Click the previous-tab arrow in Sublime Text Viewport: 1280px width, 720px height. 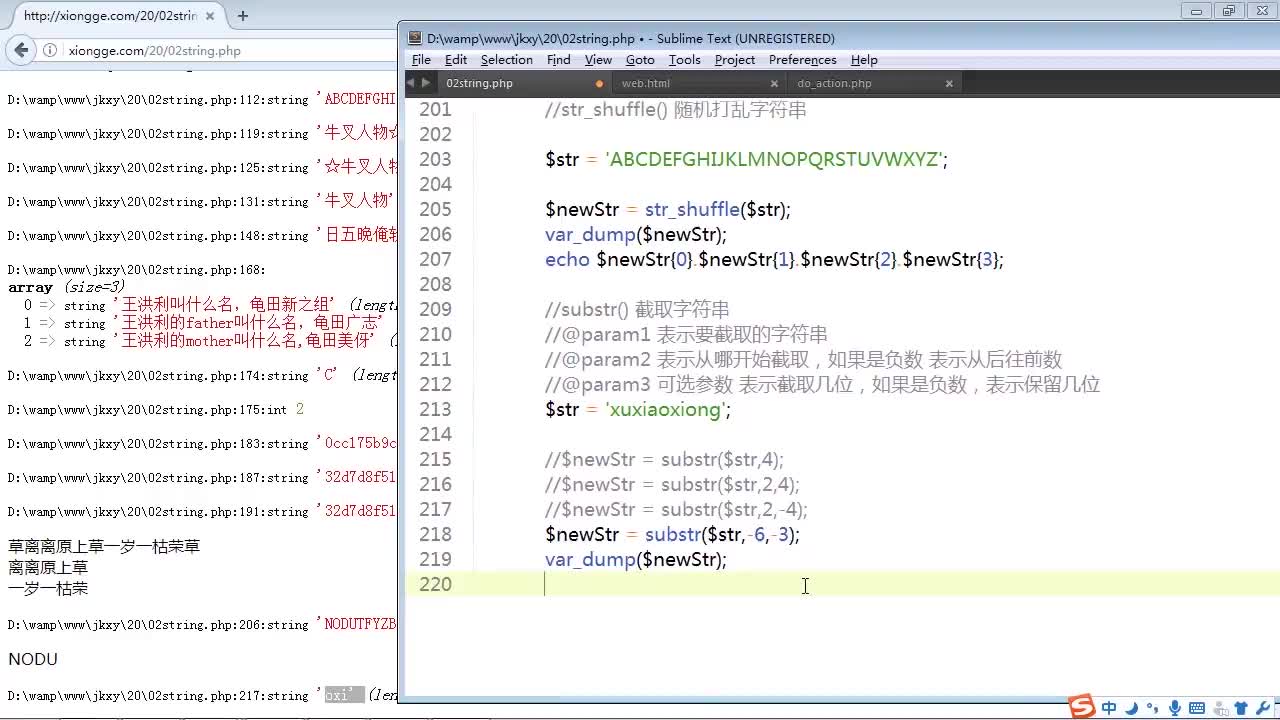tap(411, 84)
